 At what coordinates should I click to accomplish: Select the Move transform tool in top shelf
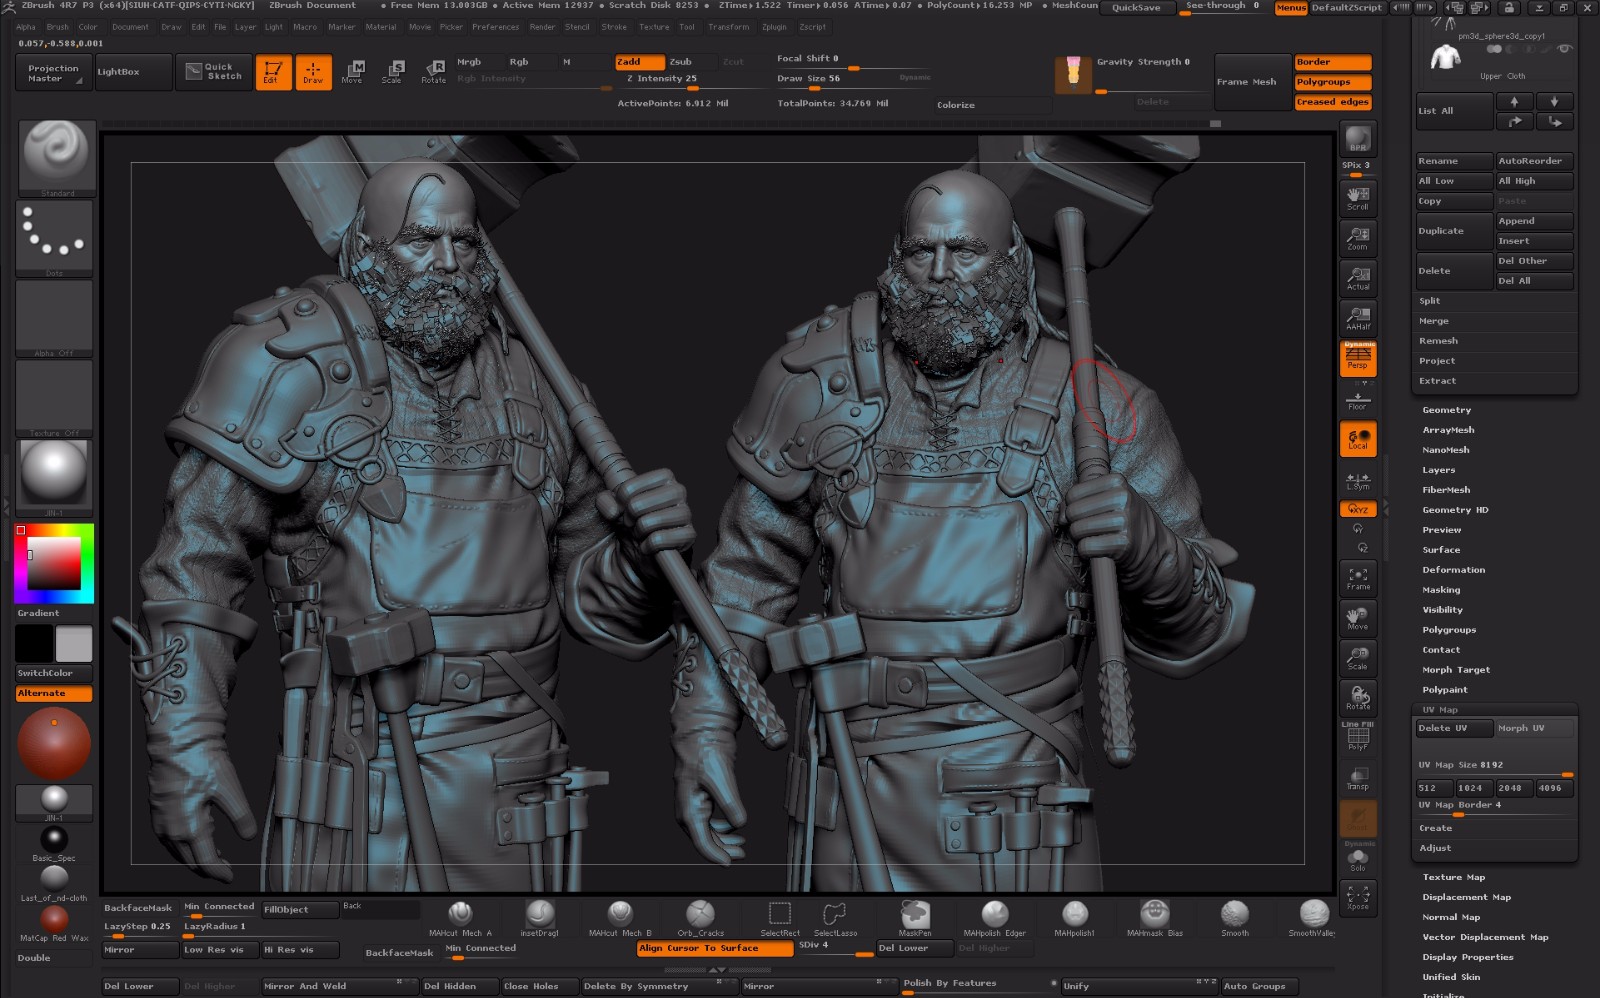click(x=352, y=72)
